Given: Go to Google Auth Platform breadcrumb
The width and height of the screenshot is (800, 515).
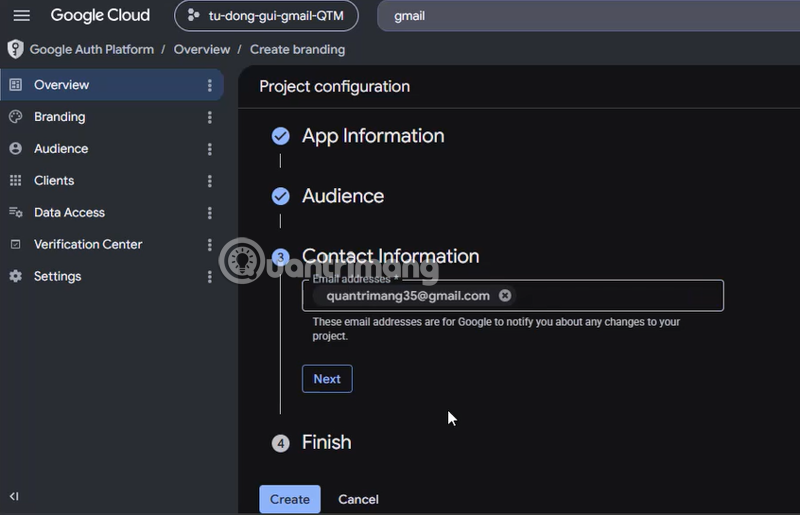Looking at the screenshot, I should (92, 50).
